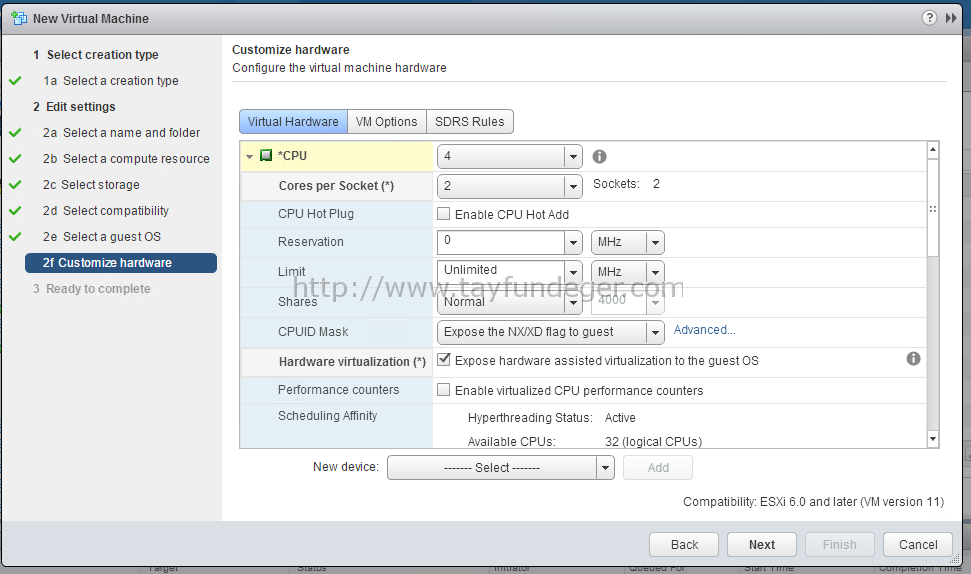Uncheck Expose hardware assisted virtualization checkbox
This screenshot has width=971, height=574.
tap(443, 360)
